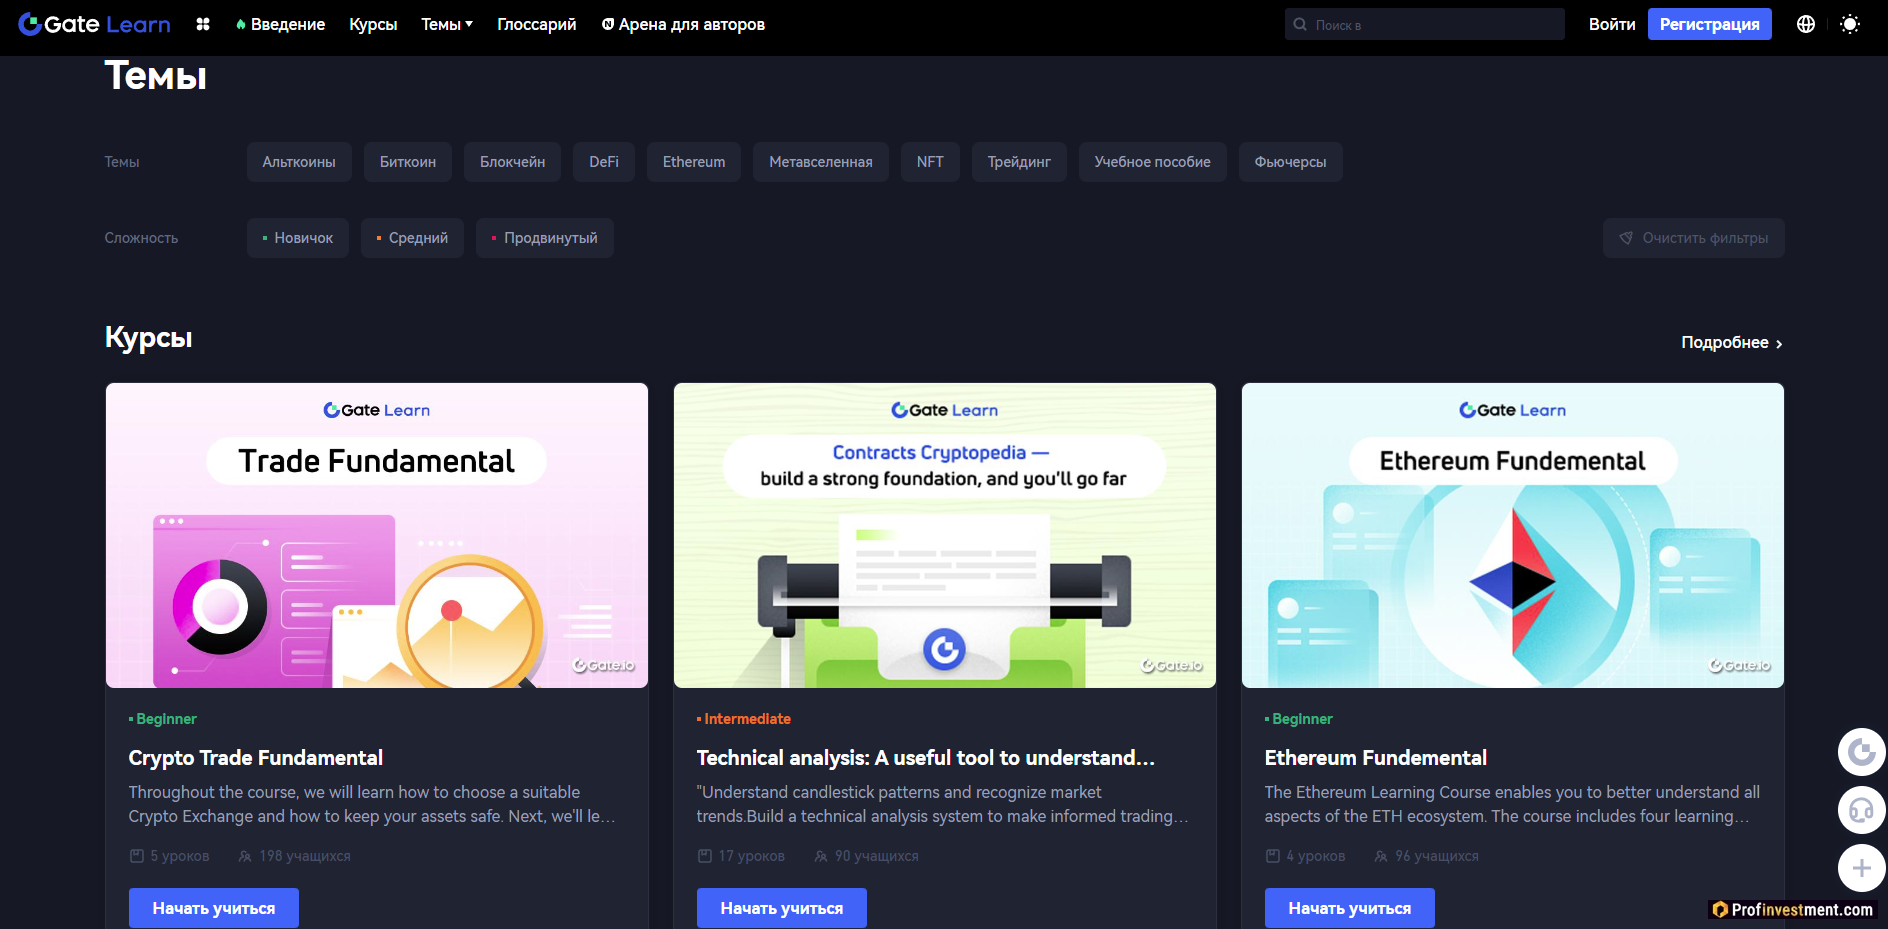
Task: Open support headset chat icon
Action: [x=1862, y=810]
